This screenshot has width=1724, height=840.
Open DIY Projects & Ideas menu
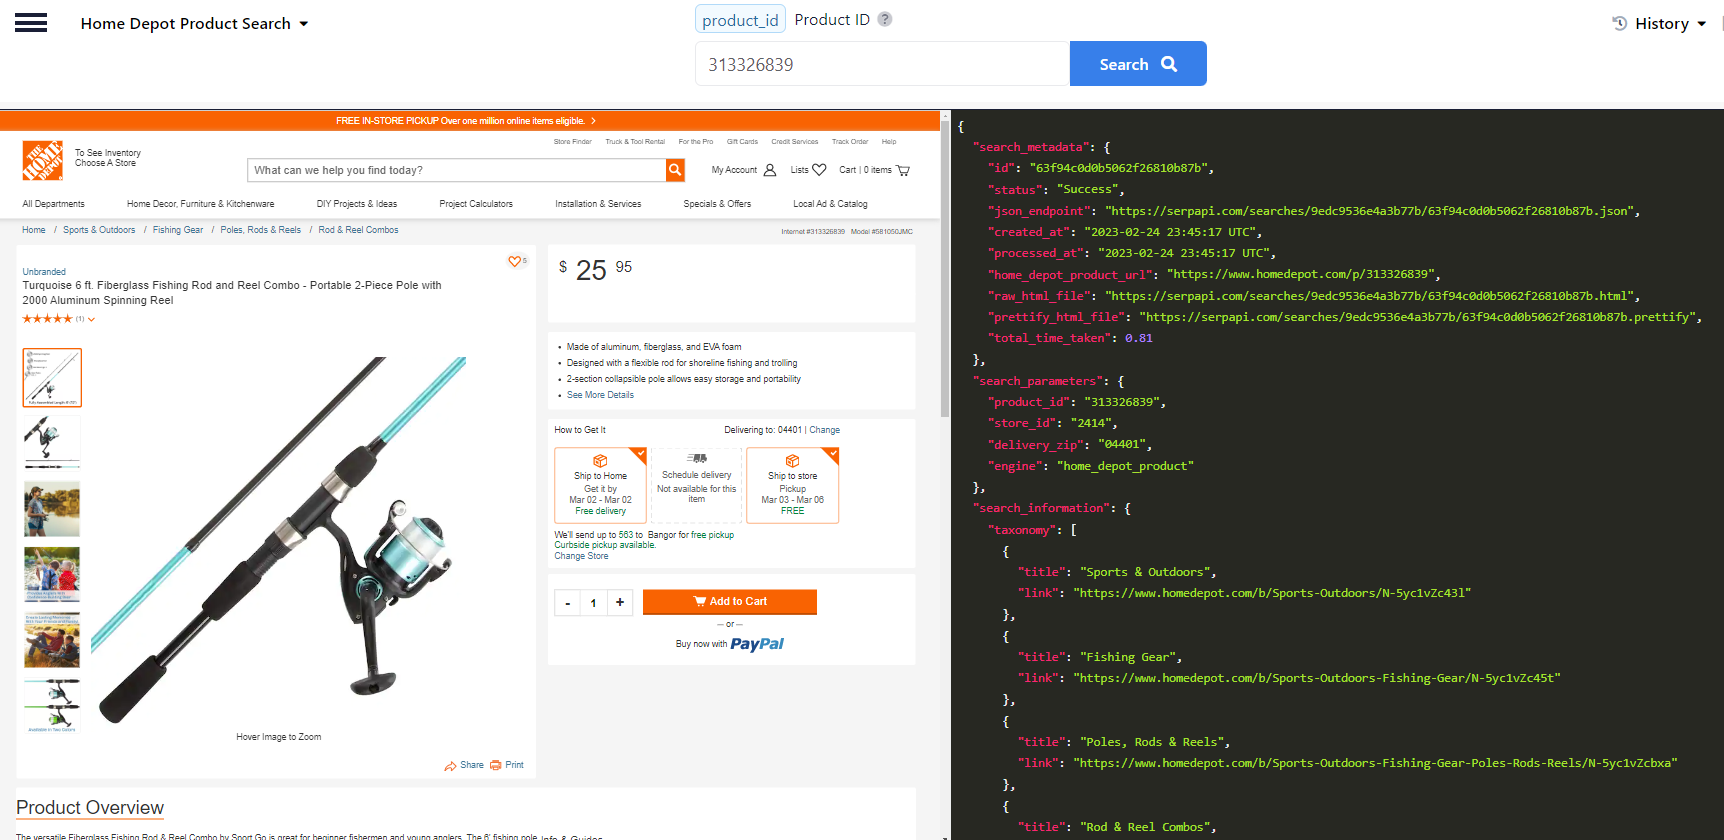click(x=357, y=204)
